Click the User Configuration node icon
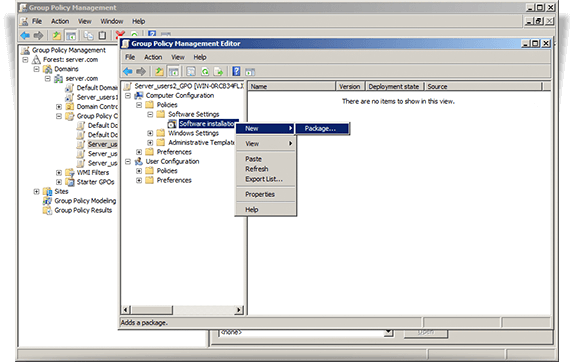This screenshot has height=362, width=574. tap(139, 161)
